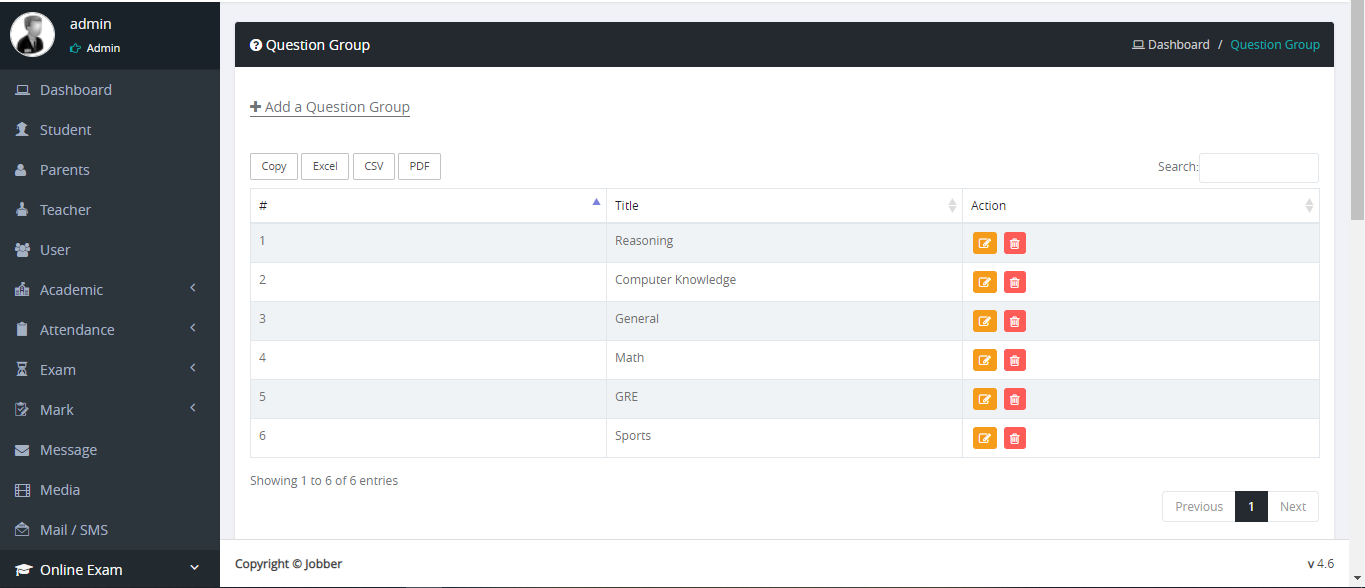The width and height of the screenshot is (1365, 588).
Task: Open the Teacher menu item
Action: [65, 210]
